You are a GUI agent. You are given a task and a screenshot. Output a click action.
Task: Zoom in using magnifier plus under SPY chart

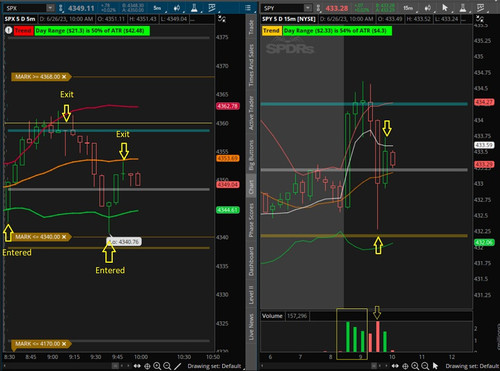point(415,366)
